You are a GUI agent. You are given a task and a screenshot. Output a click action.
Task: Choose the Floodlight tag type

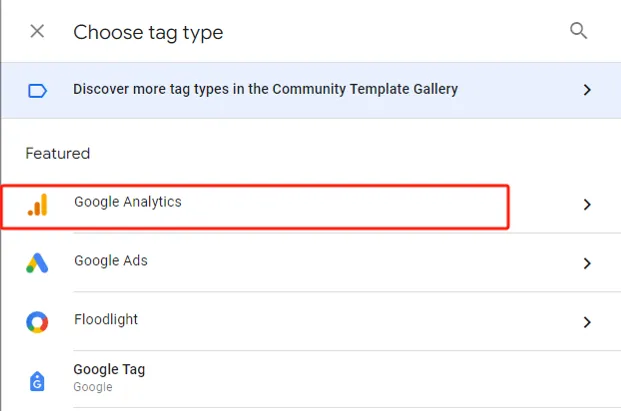(106, 319)
